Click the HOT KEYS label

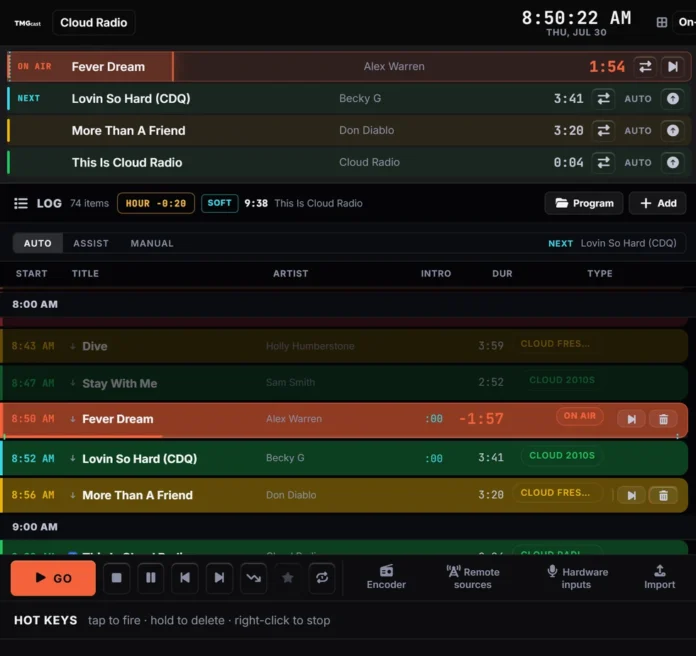[x=46, y=620]
